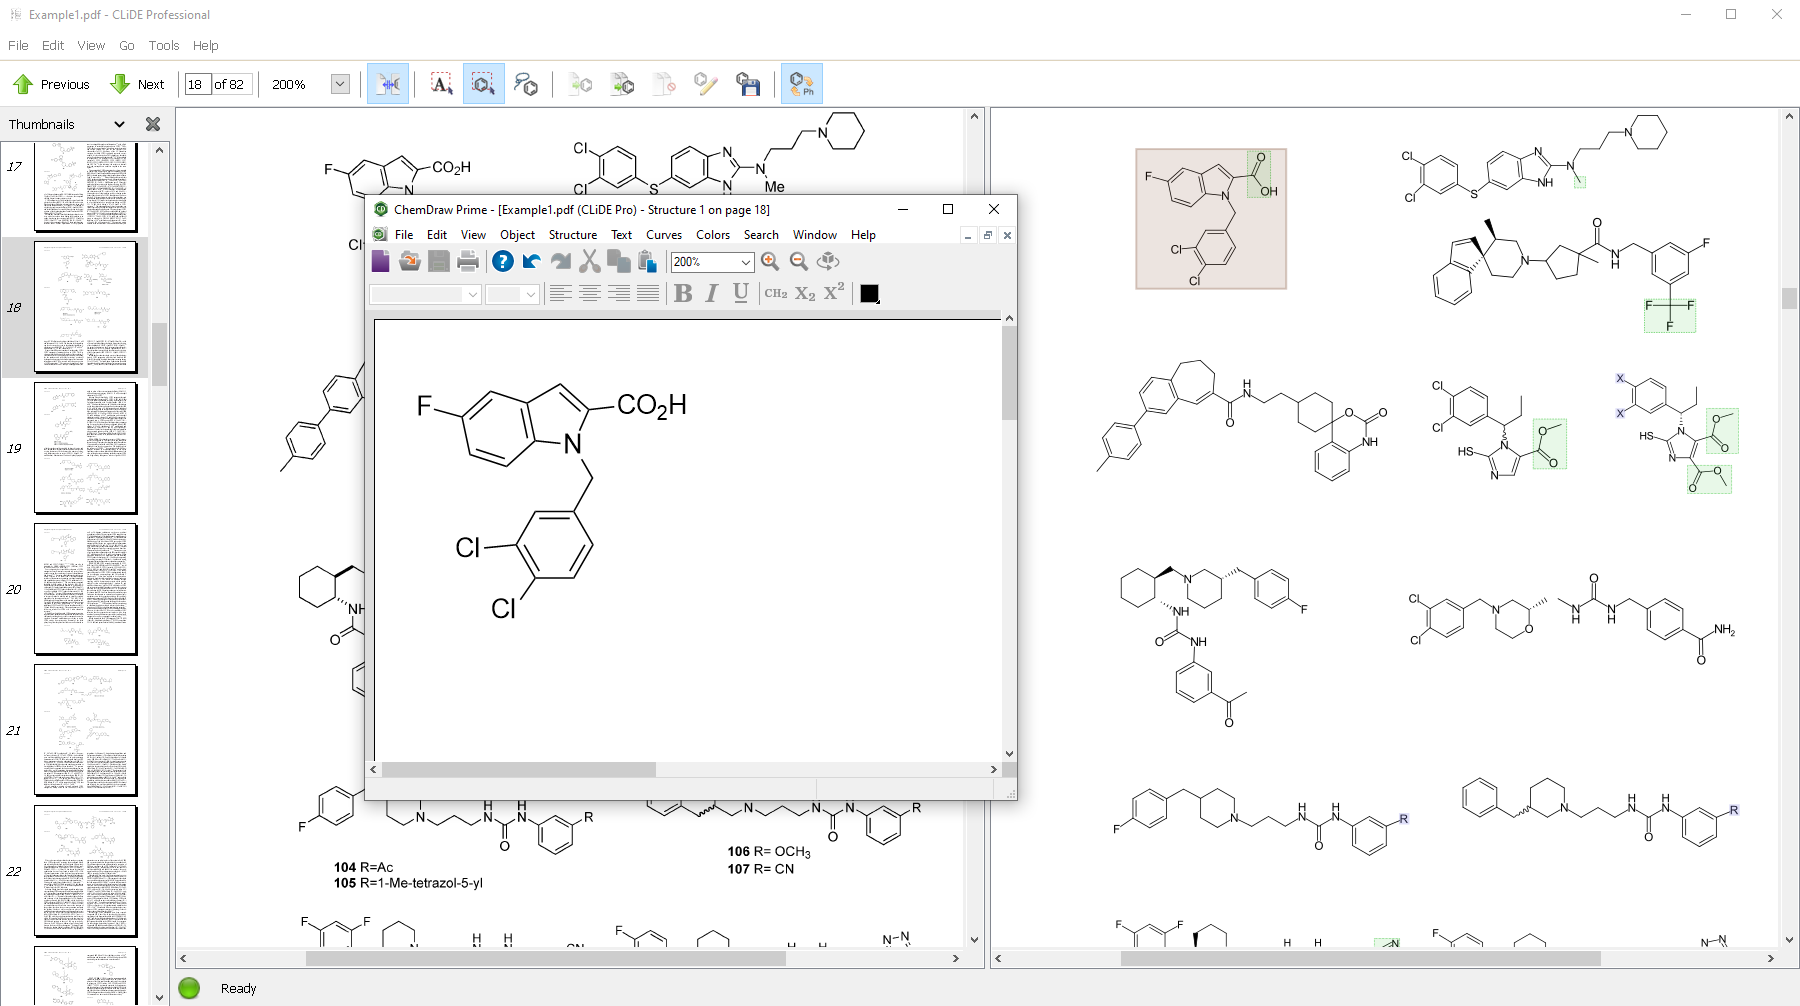Click the 3D rotate structure icon
The width and height of the screenshot is (1800, 1006).
pyautogui.click(x=828, y=261)
